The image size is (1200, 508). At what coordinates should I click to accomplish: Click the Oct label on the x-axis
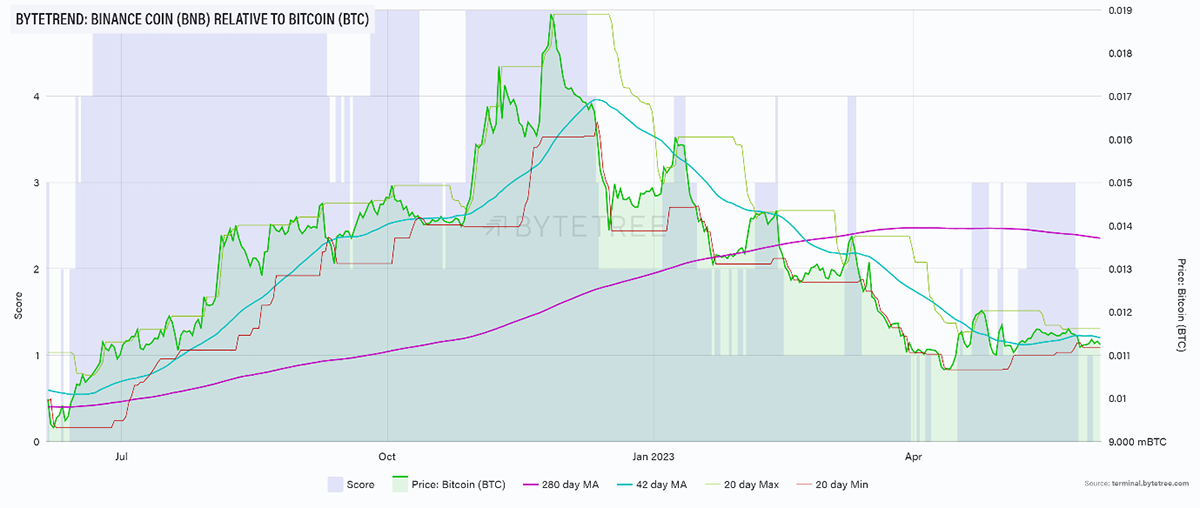(x=388, y=458)
